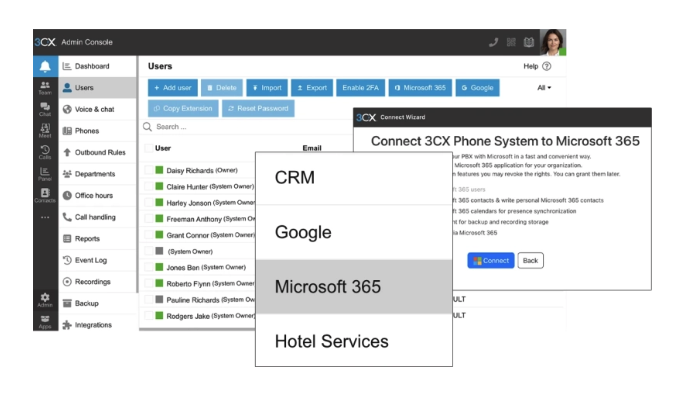Click the Add user button

click(x=172, y=88)
